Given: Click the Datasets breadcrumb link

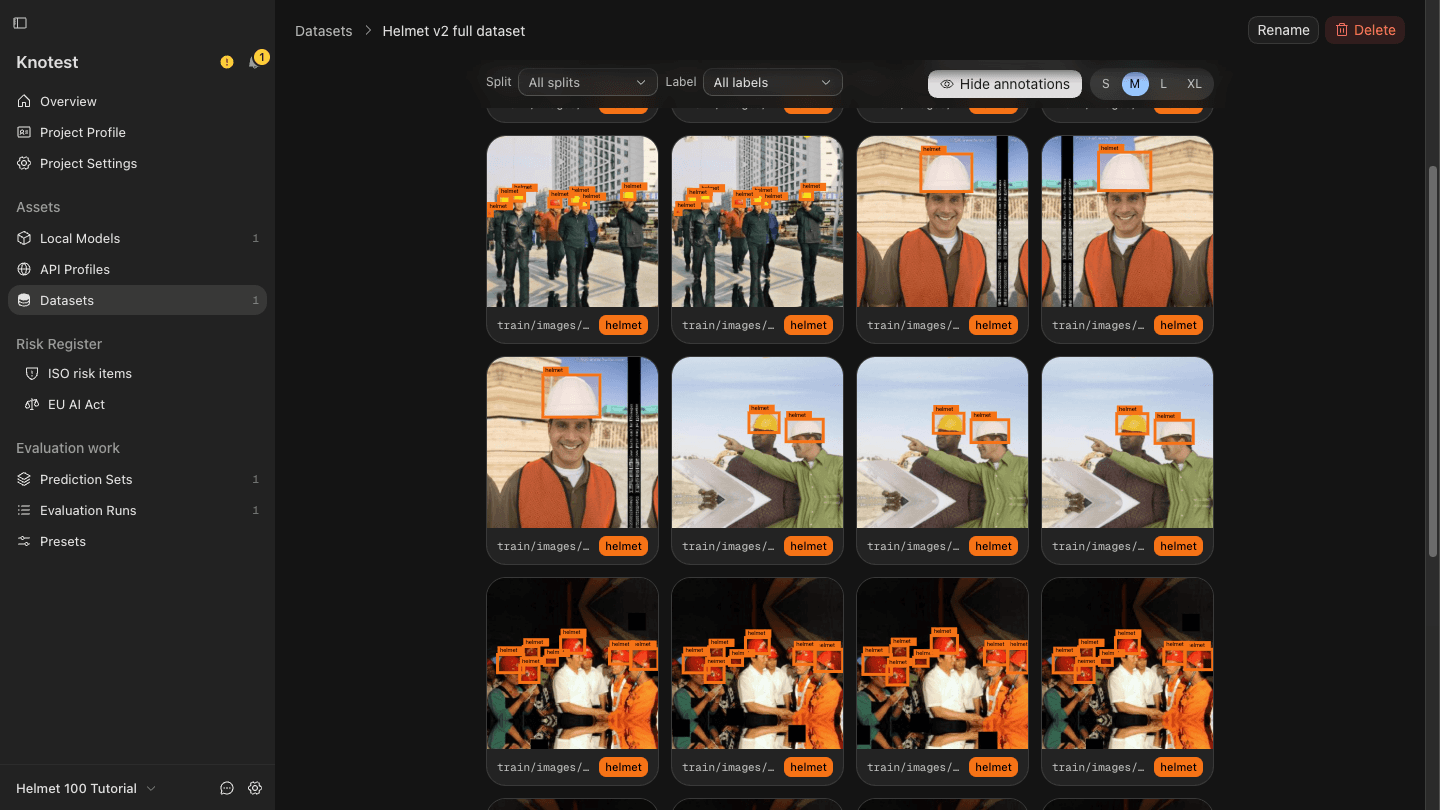Looking at the screenshot, I should pos(323,31).
